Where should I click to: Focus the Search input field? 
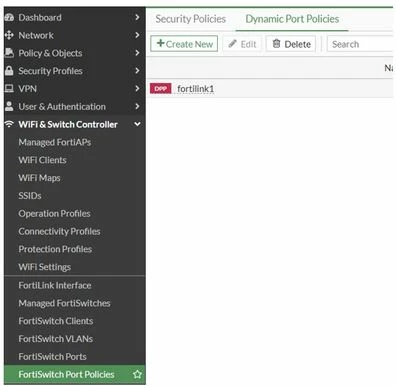[x=361, y=44]
